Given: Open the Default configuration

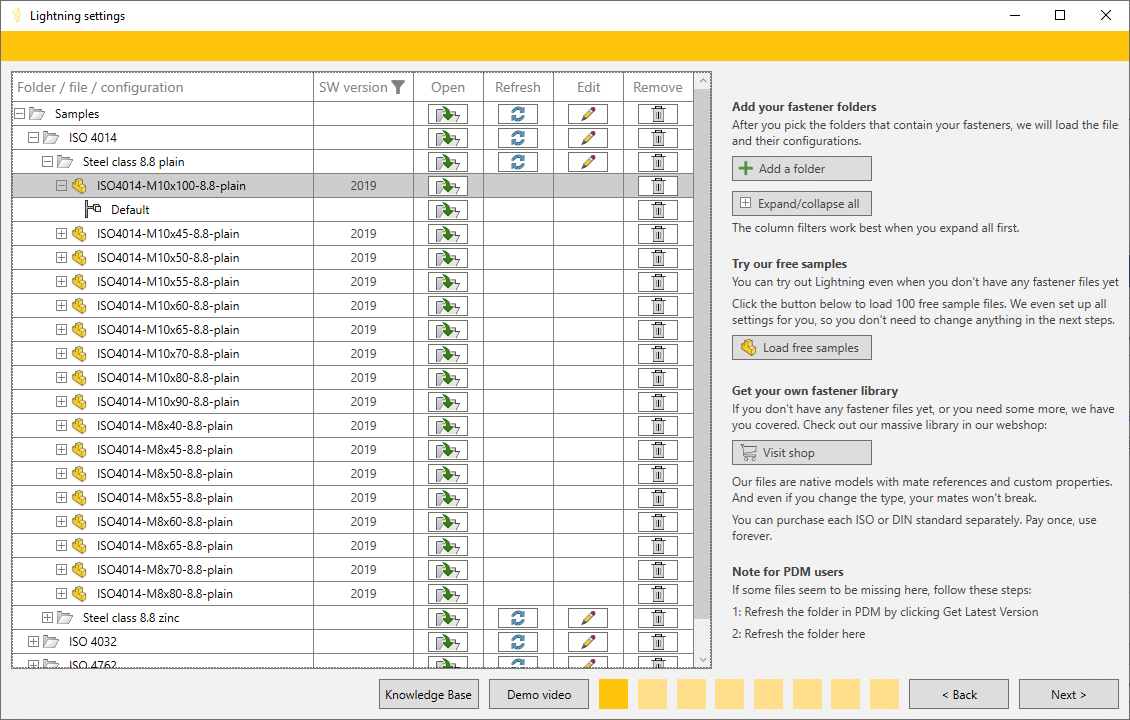Looking at the screenshot, I should (x=448, y=209).
